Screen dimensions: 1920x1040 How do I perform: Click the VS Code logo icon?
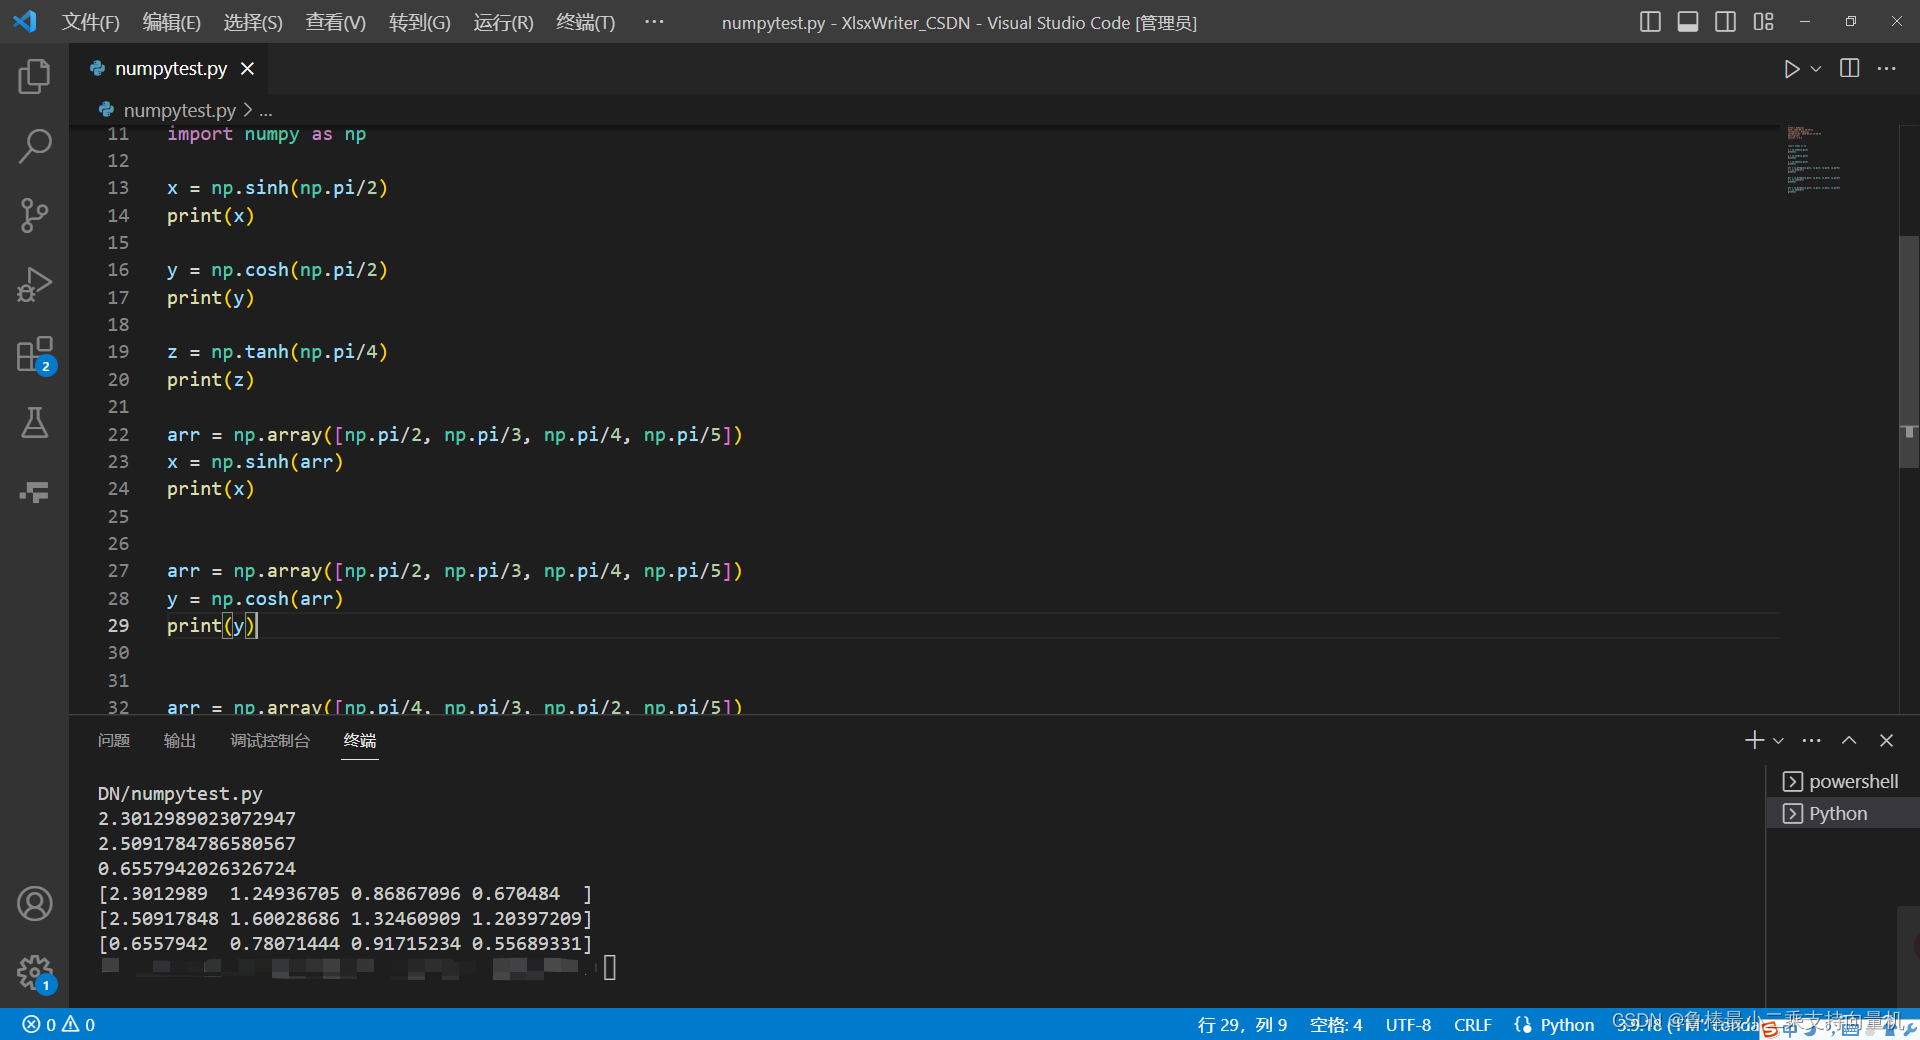[25, 21]
